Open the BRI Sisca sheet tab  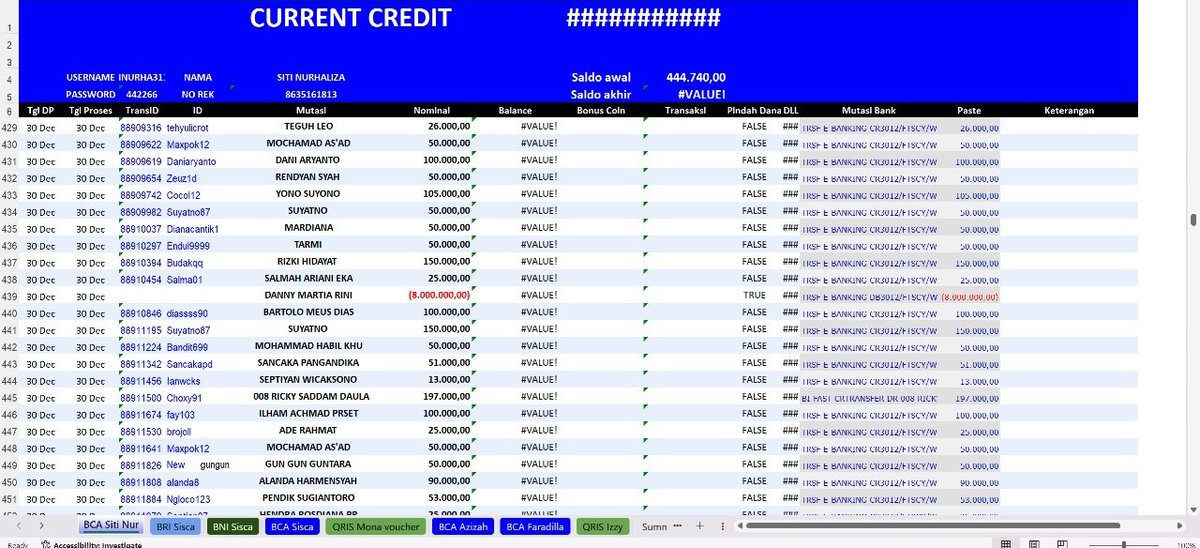point(174,525)
